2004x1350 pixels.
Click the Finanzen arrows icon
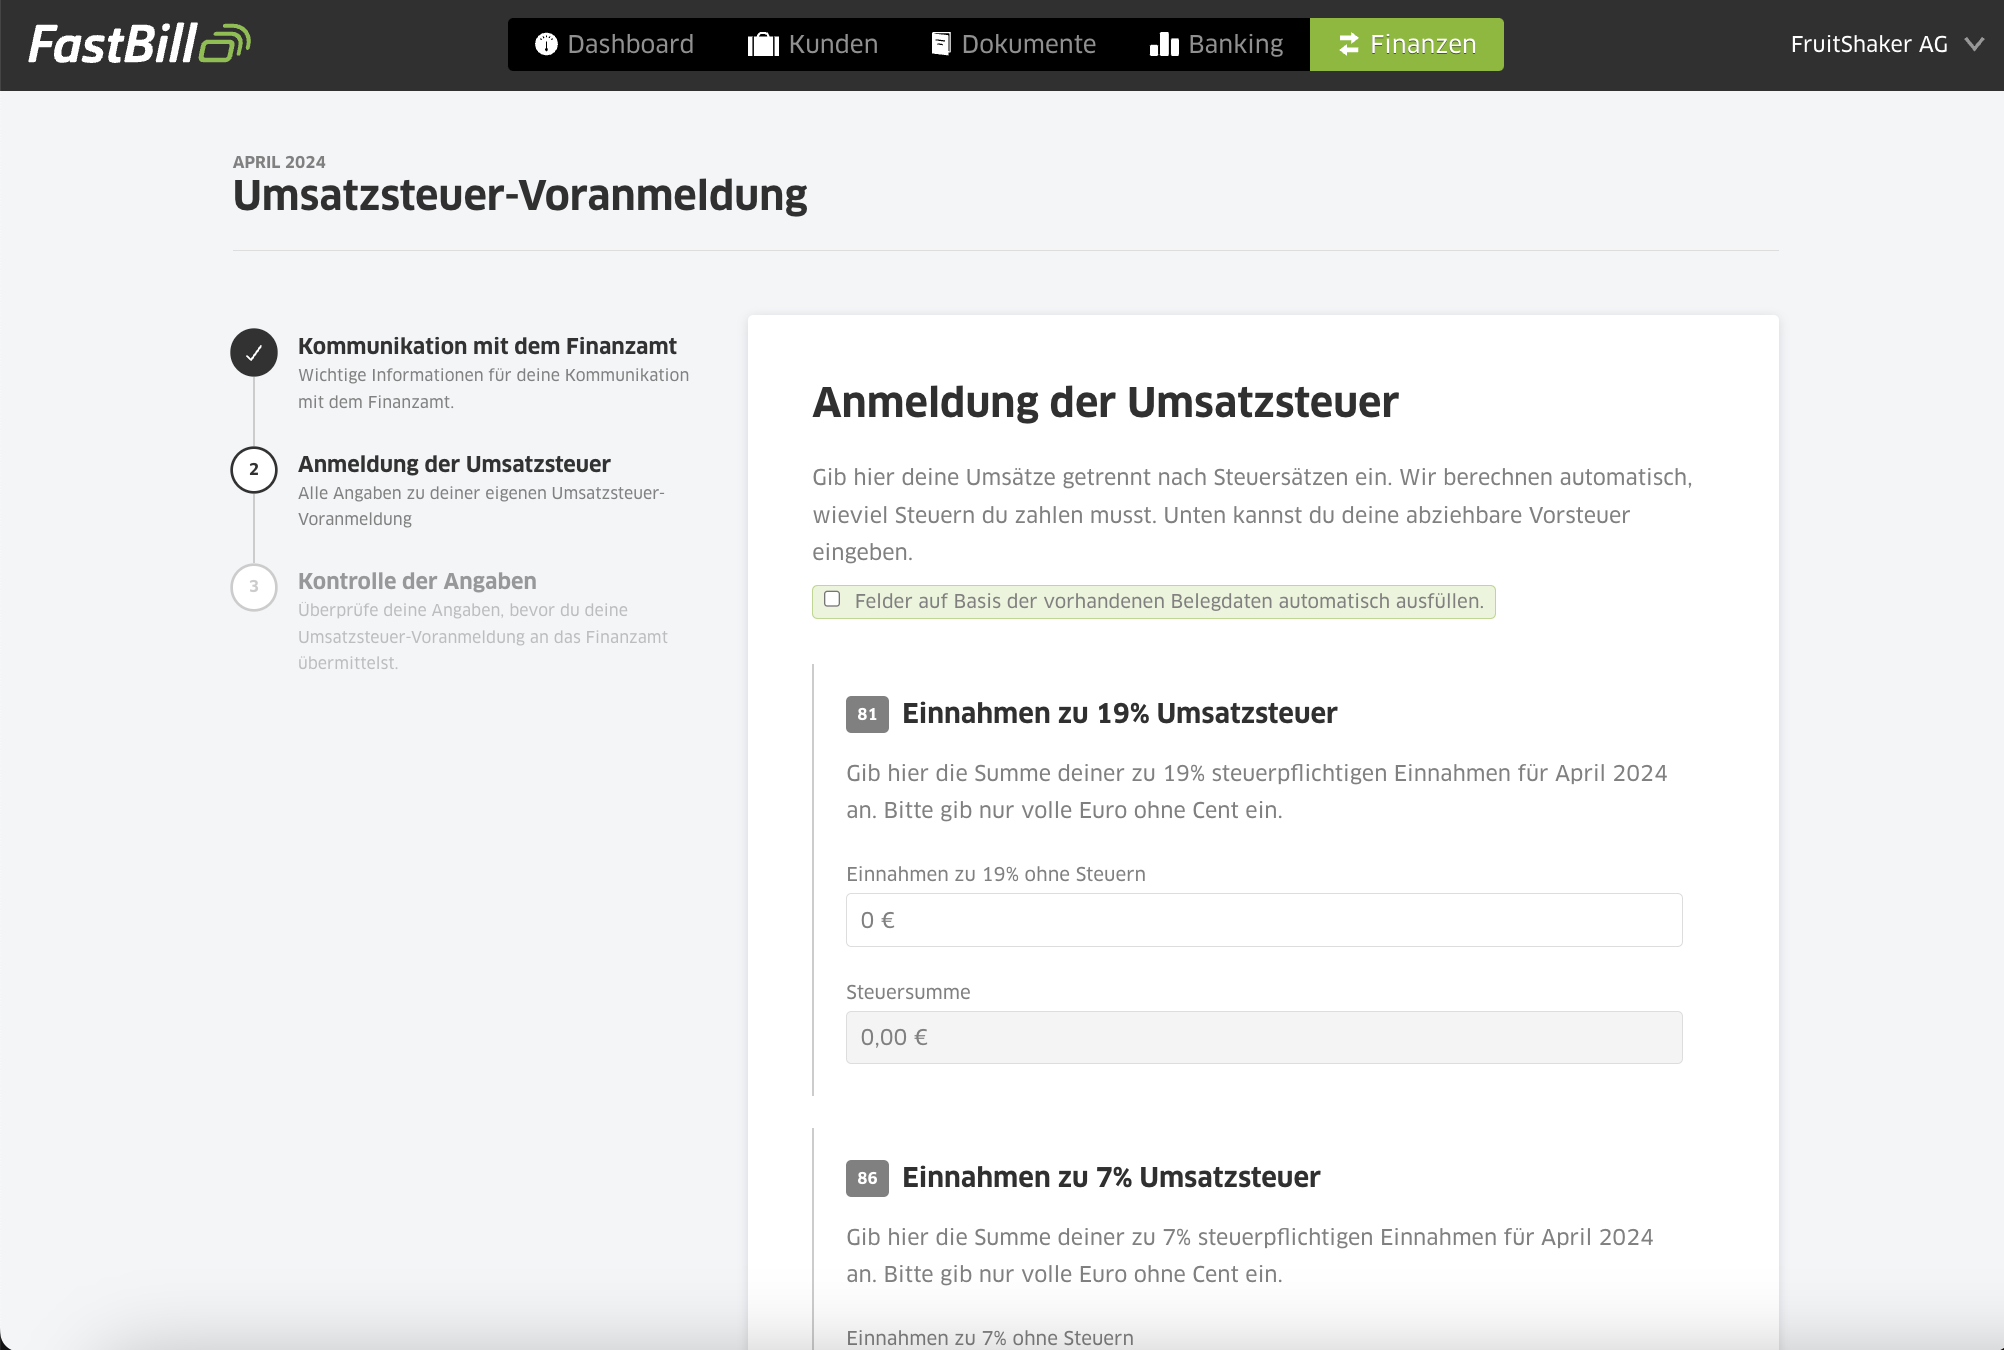1349,44
